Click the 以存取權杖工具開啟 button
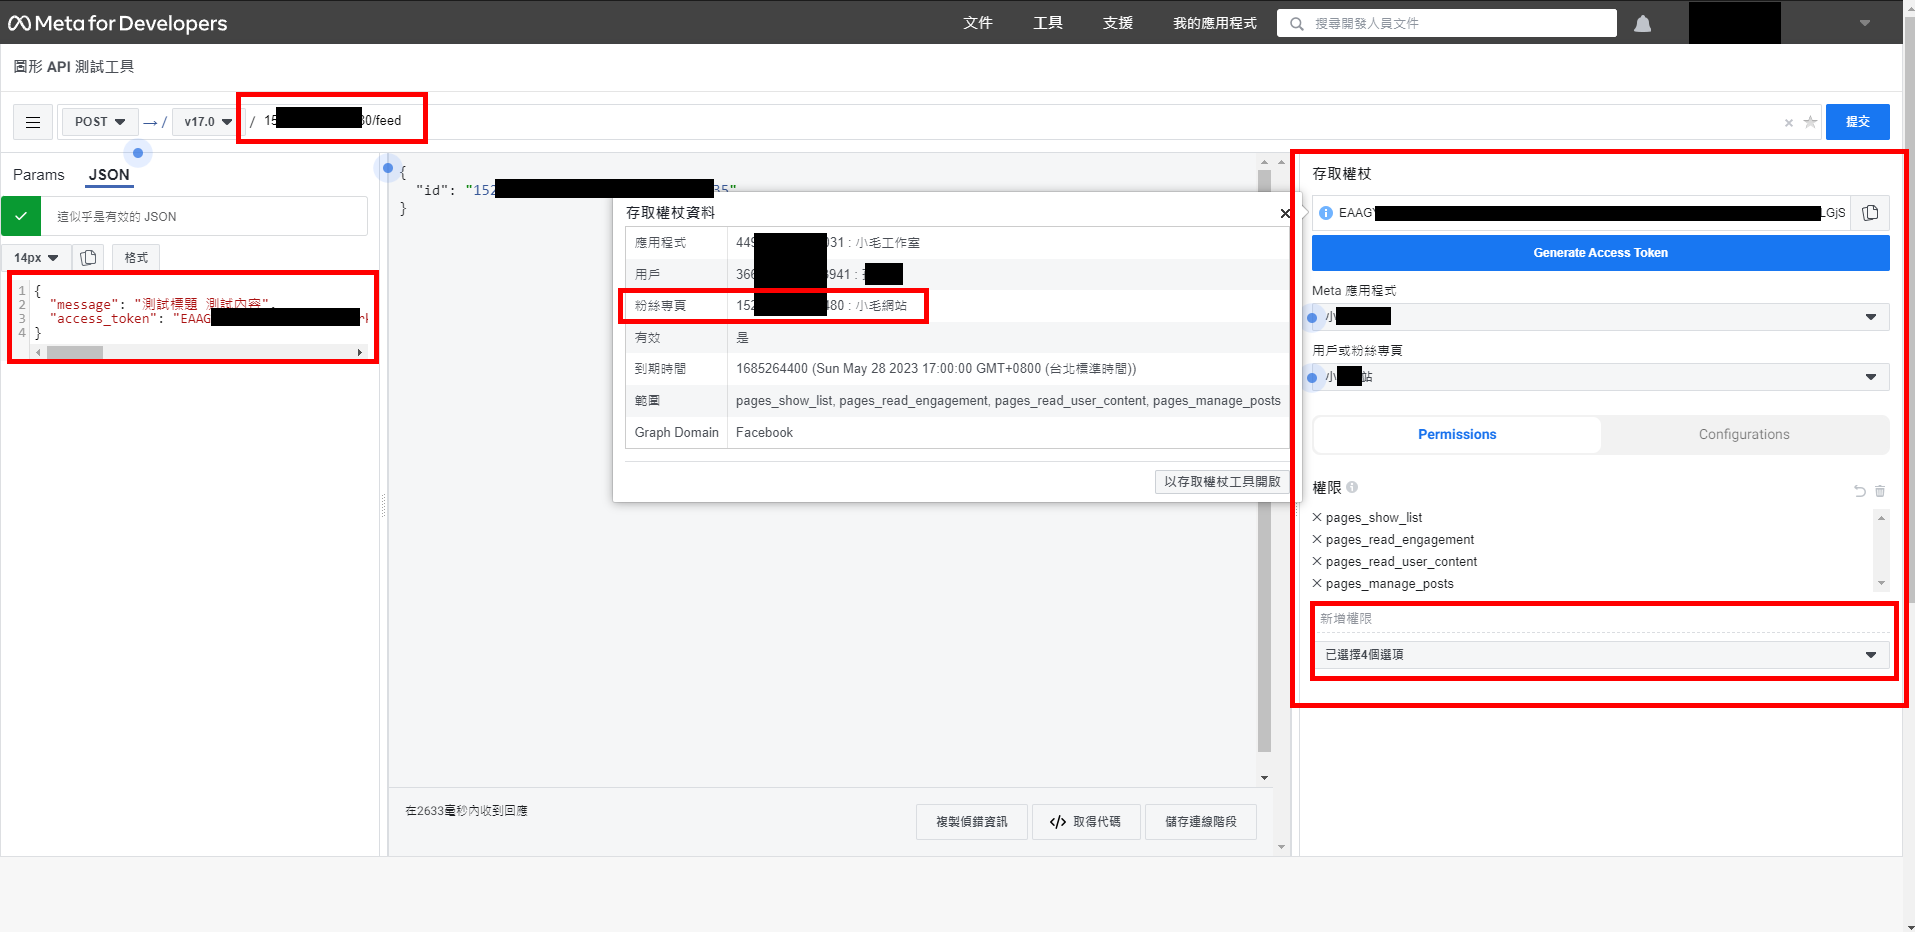The width and height of the screenshot is (1915, 932). coord(1222,482)
